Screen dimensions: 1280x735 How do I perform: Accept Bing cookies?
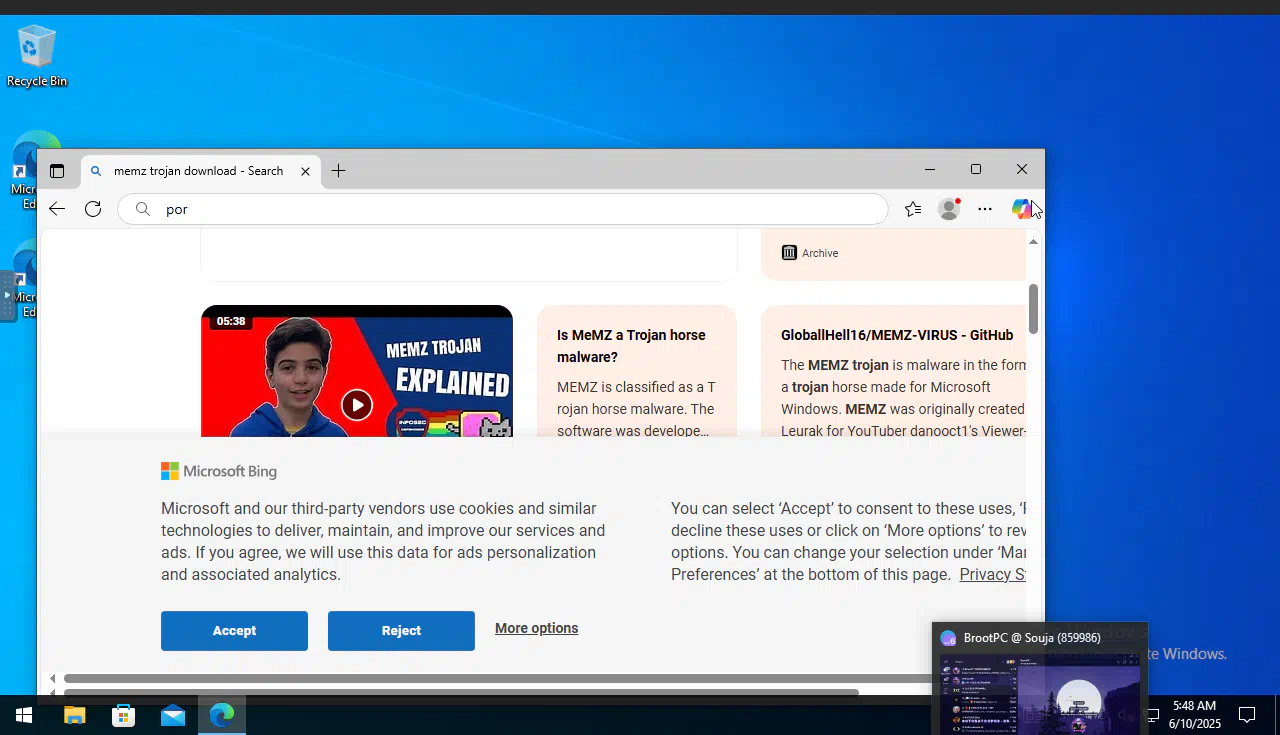point(234,631)
